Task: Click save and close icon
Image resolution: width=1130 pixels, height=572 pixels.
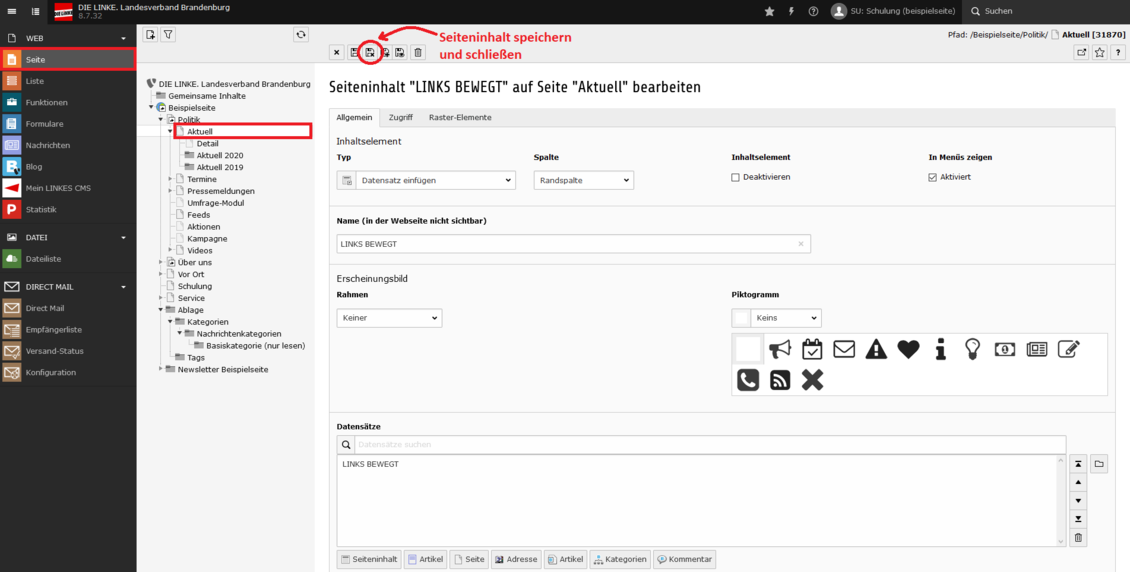Action: [370, 52]
